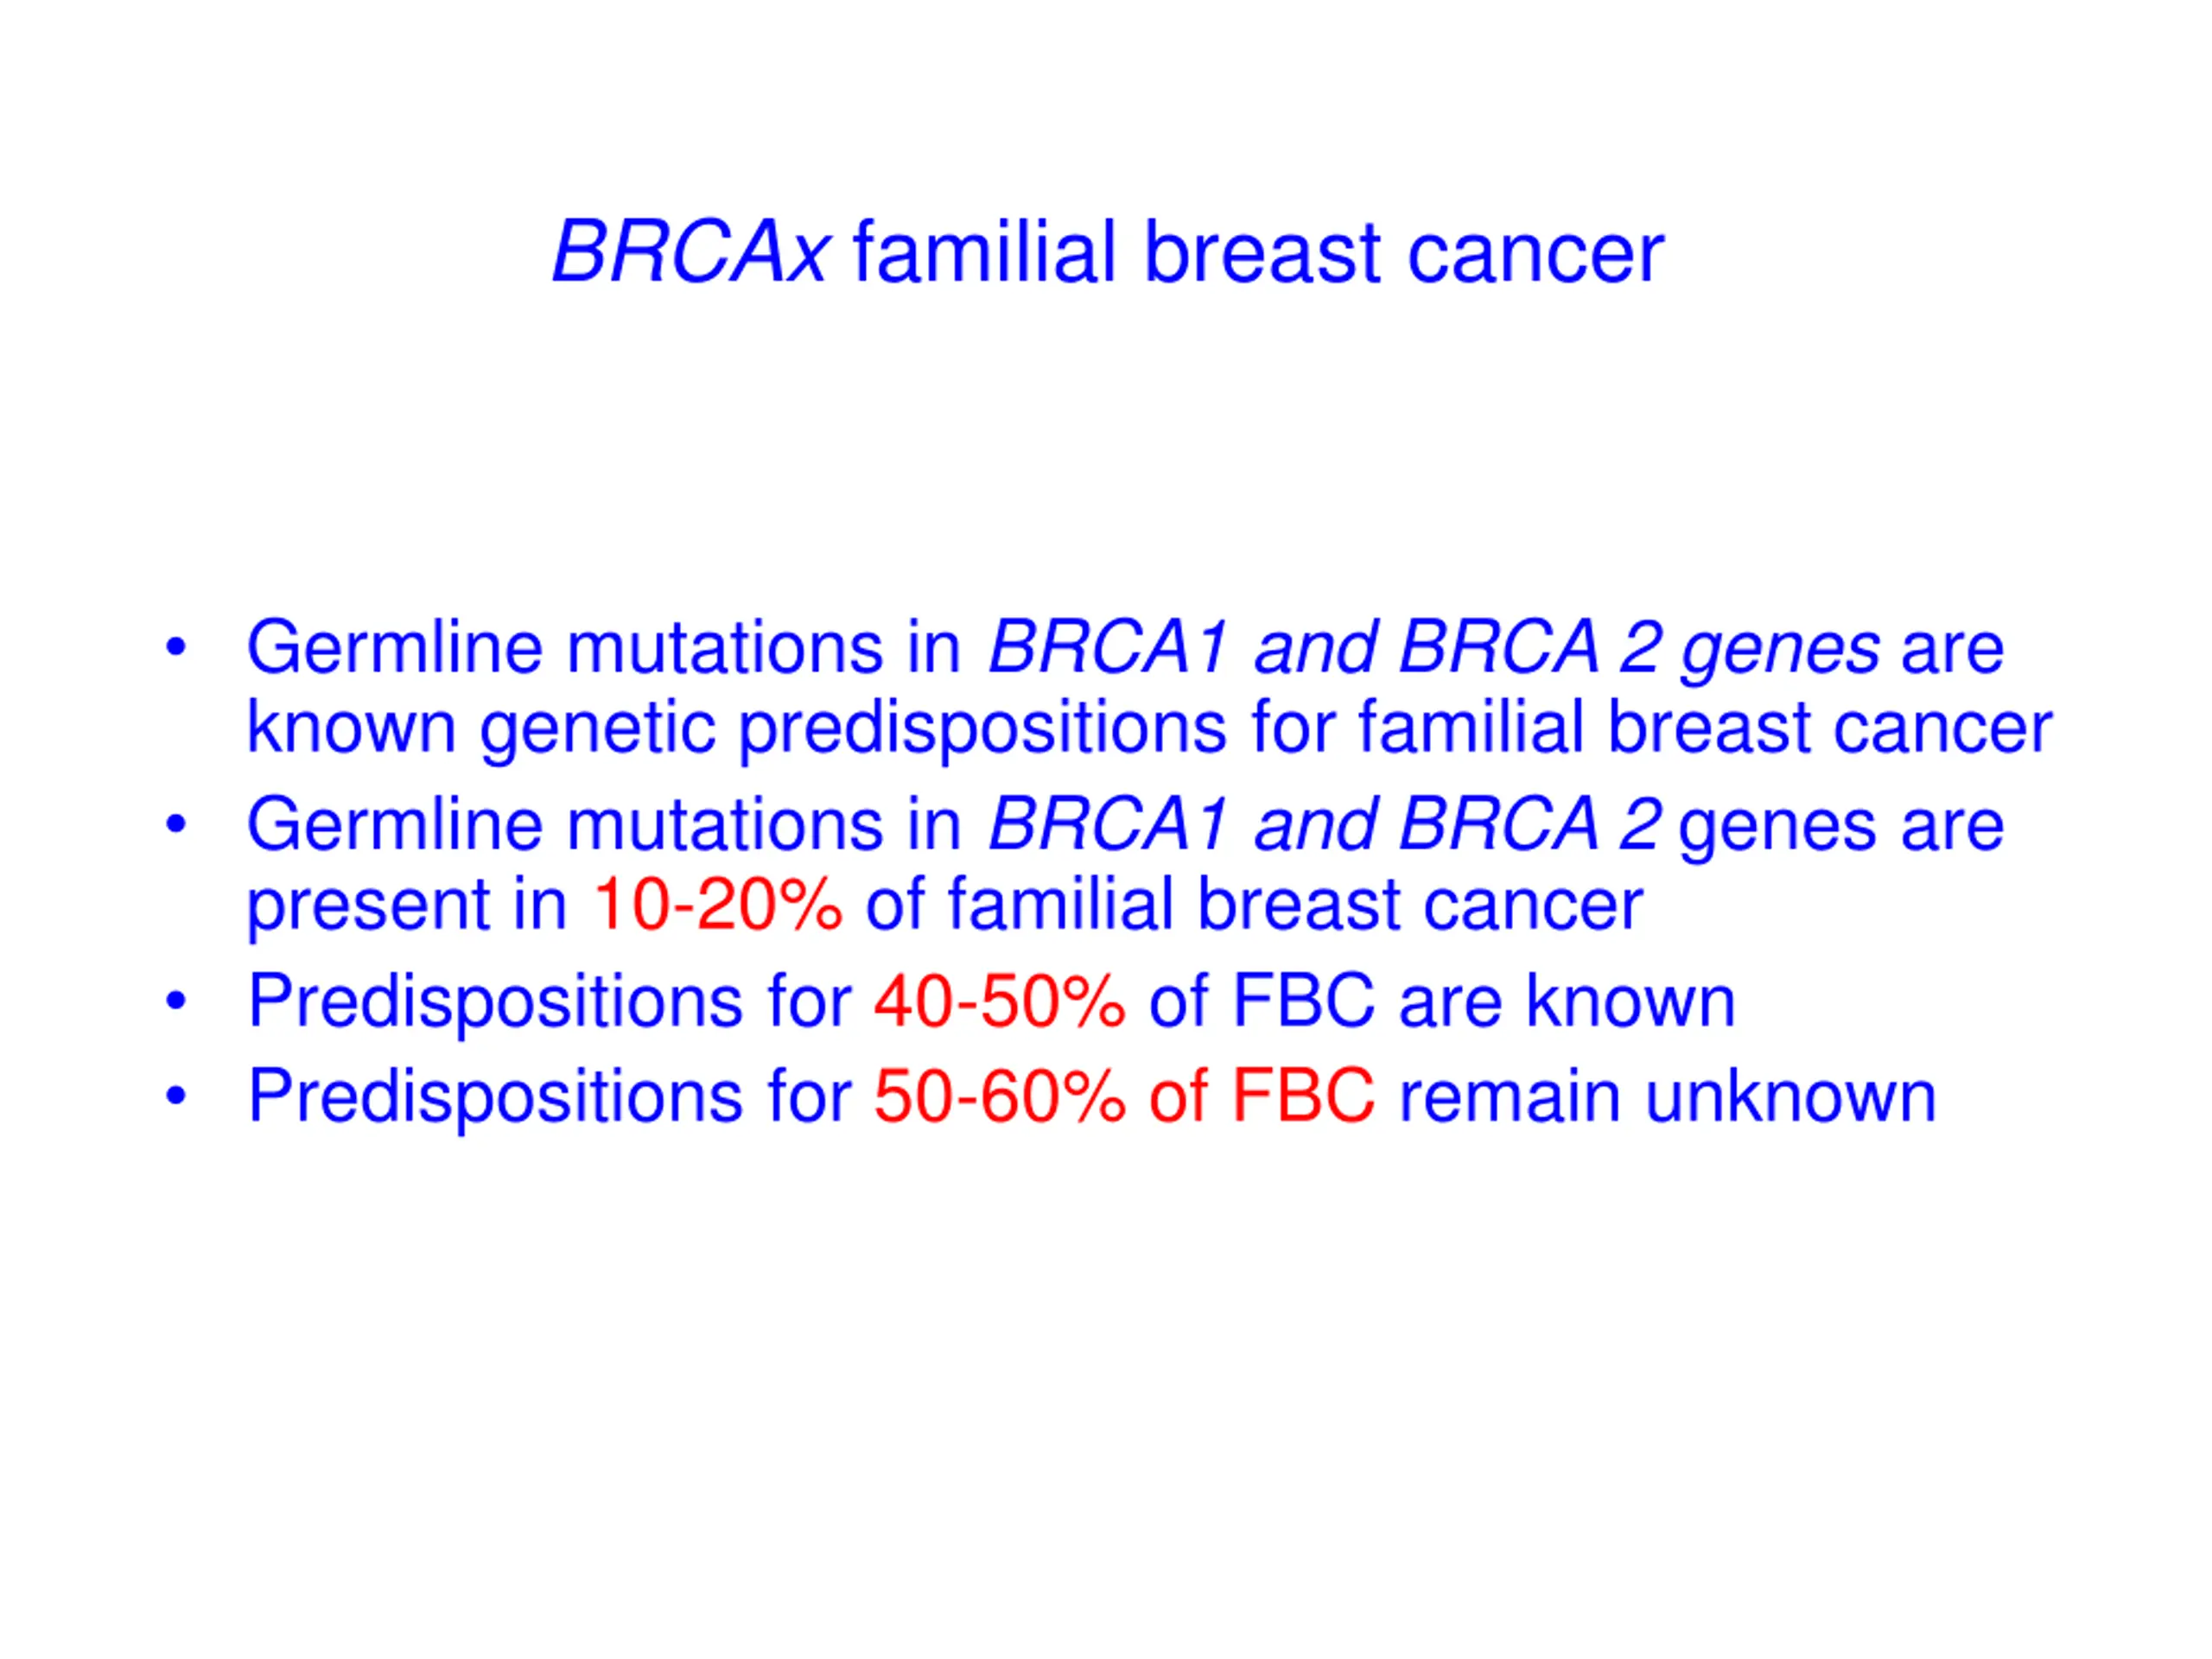The width and height of the screenshot is (2212, 1659).
Task: Click the first bullet point marker
Action: pos(176,648)
